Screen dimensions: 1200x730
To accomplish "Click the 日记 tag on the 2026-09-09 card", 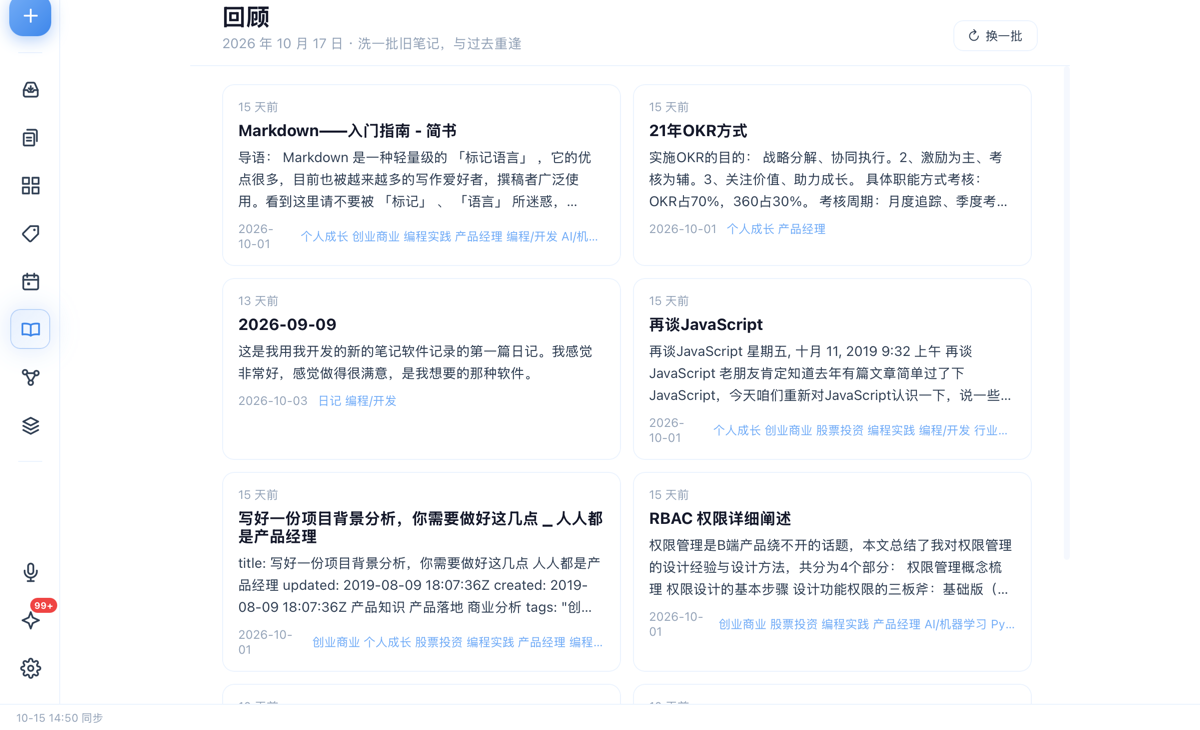I will (x=329, y=401).
